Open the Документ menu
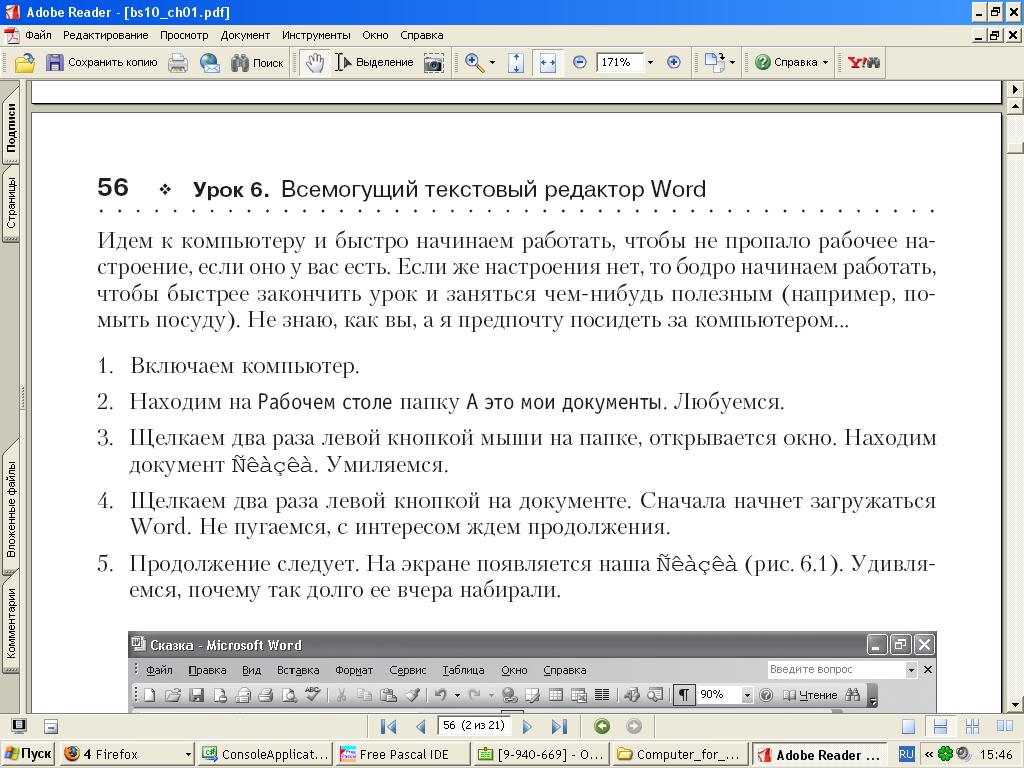 tap(245, 35)
